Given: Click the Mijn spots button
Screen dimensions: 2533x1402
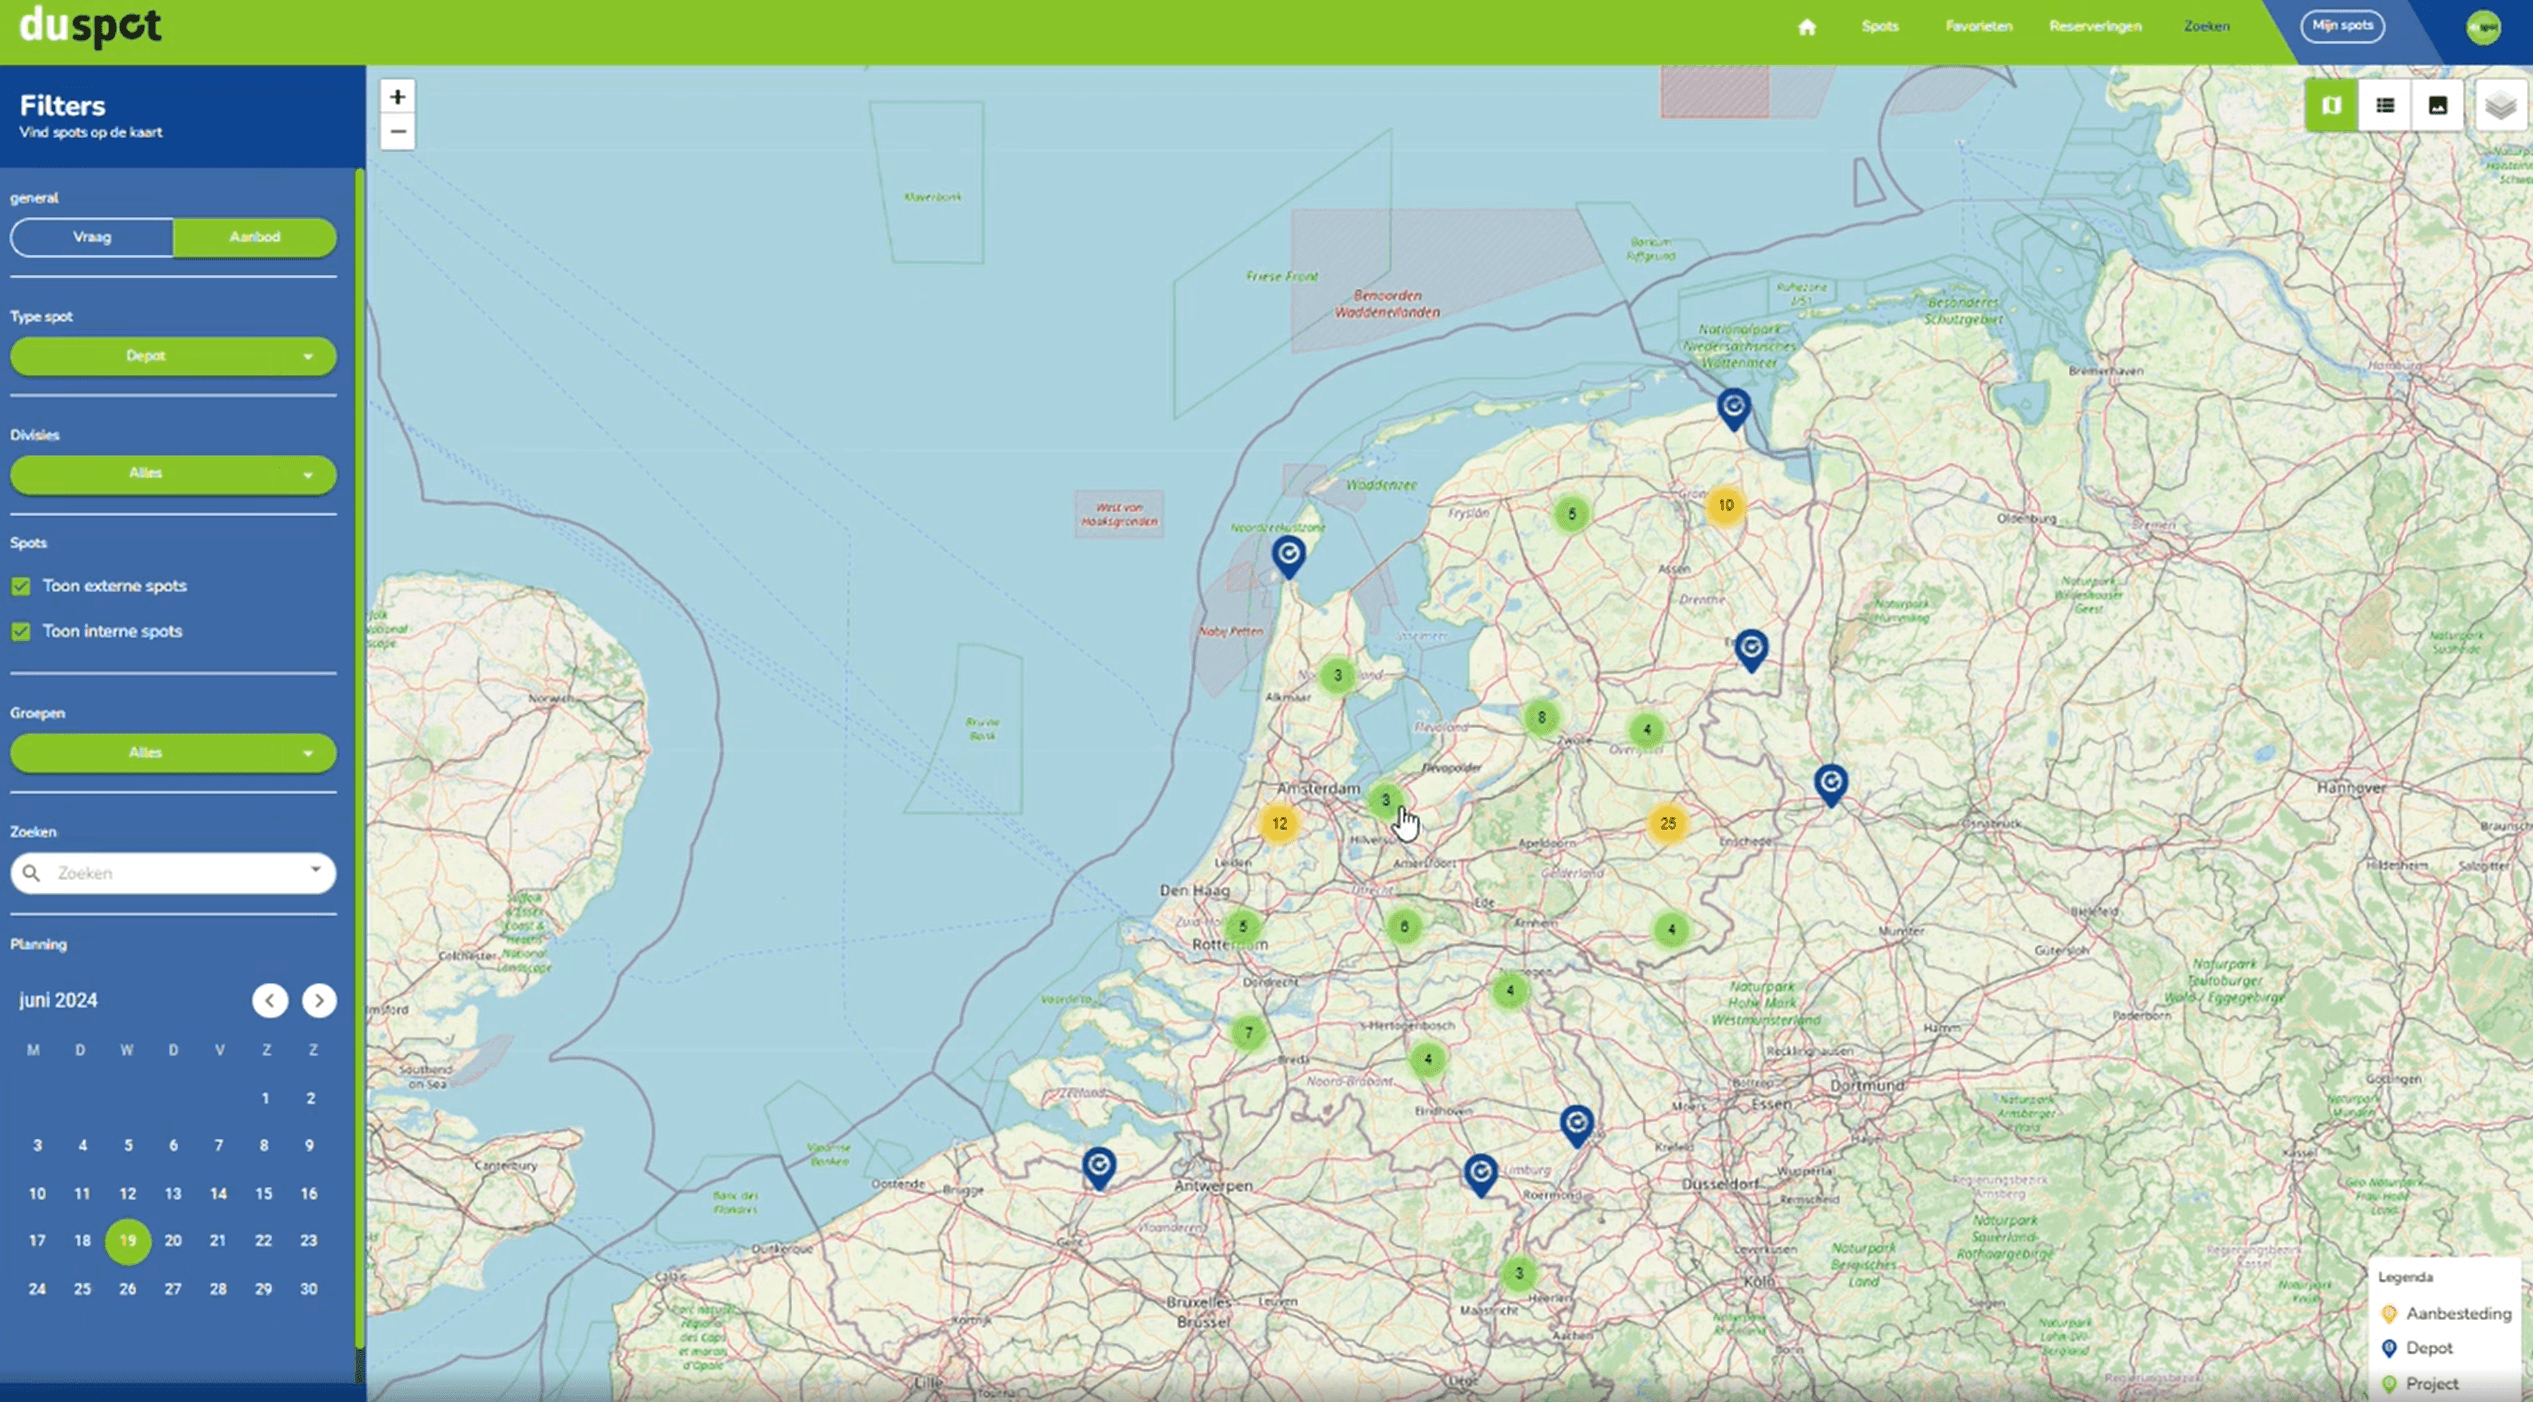Looking at the screenshot, I should [2342, 26].
